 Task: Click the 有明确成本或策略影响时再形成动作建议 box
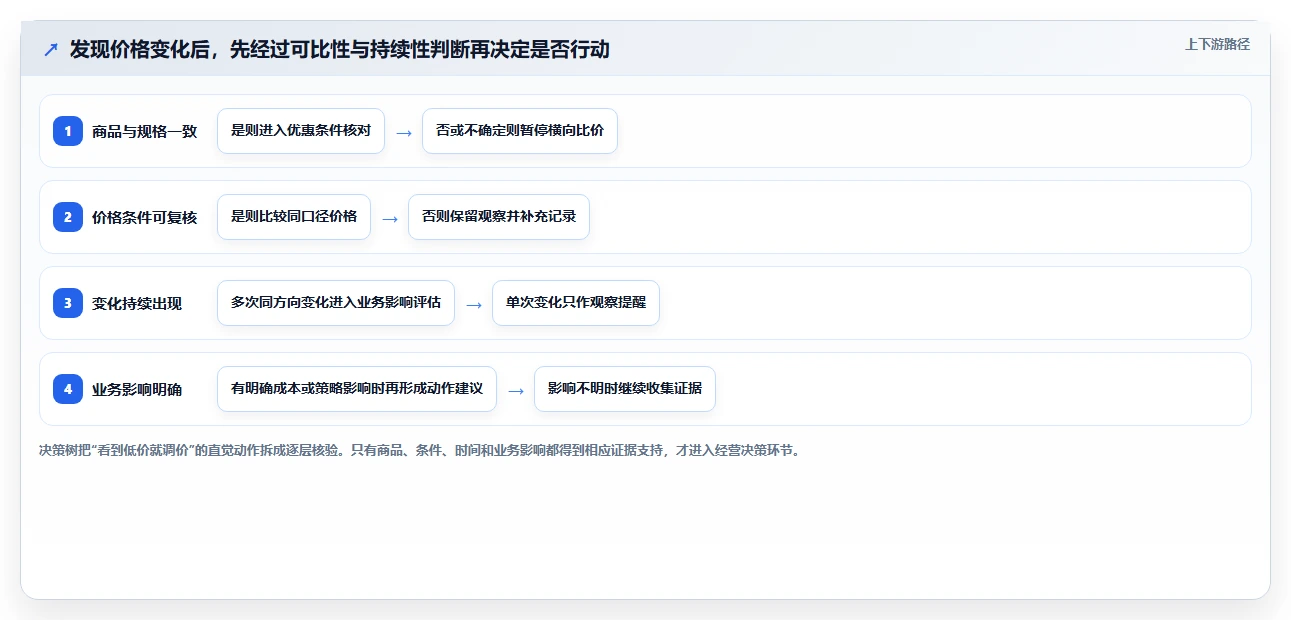point(357,389)
